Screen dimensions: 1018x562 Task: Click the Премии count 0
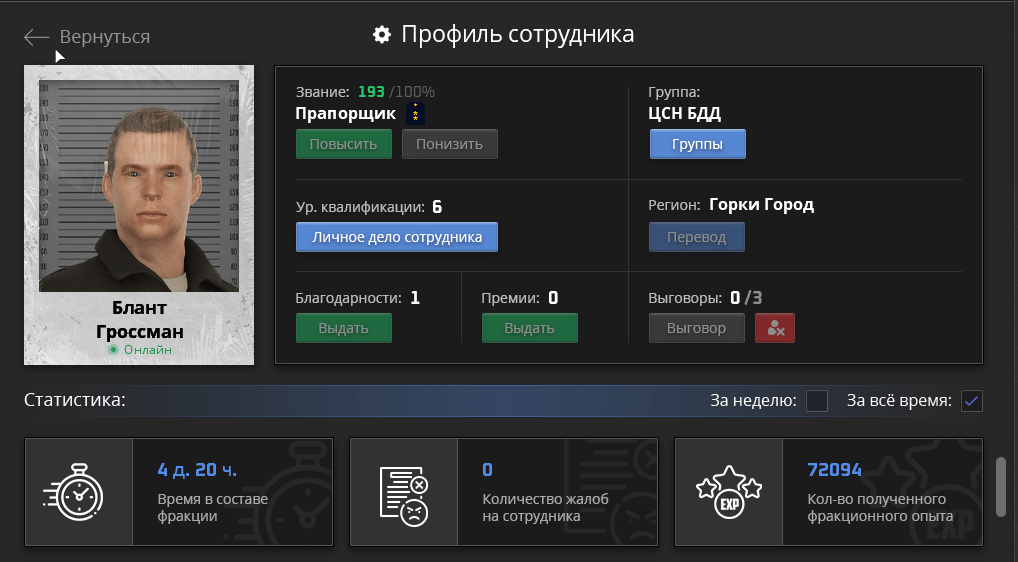click(x=553, y=298)
